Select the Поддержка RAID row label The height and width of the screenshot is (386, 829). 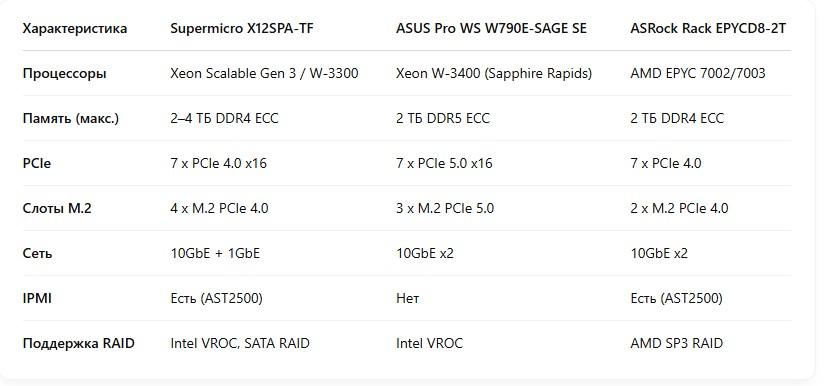79,343
